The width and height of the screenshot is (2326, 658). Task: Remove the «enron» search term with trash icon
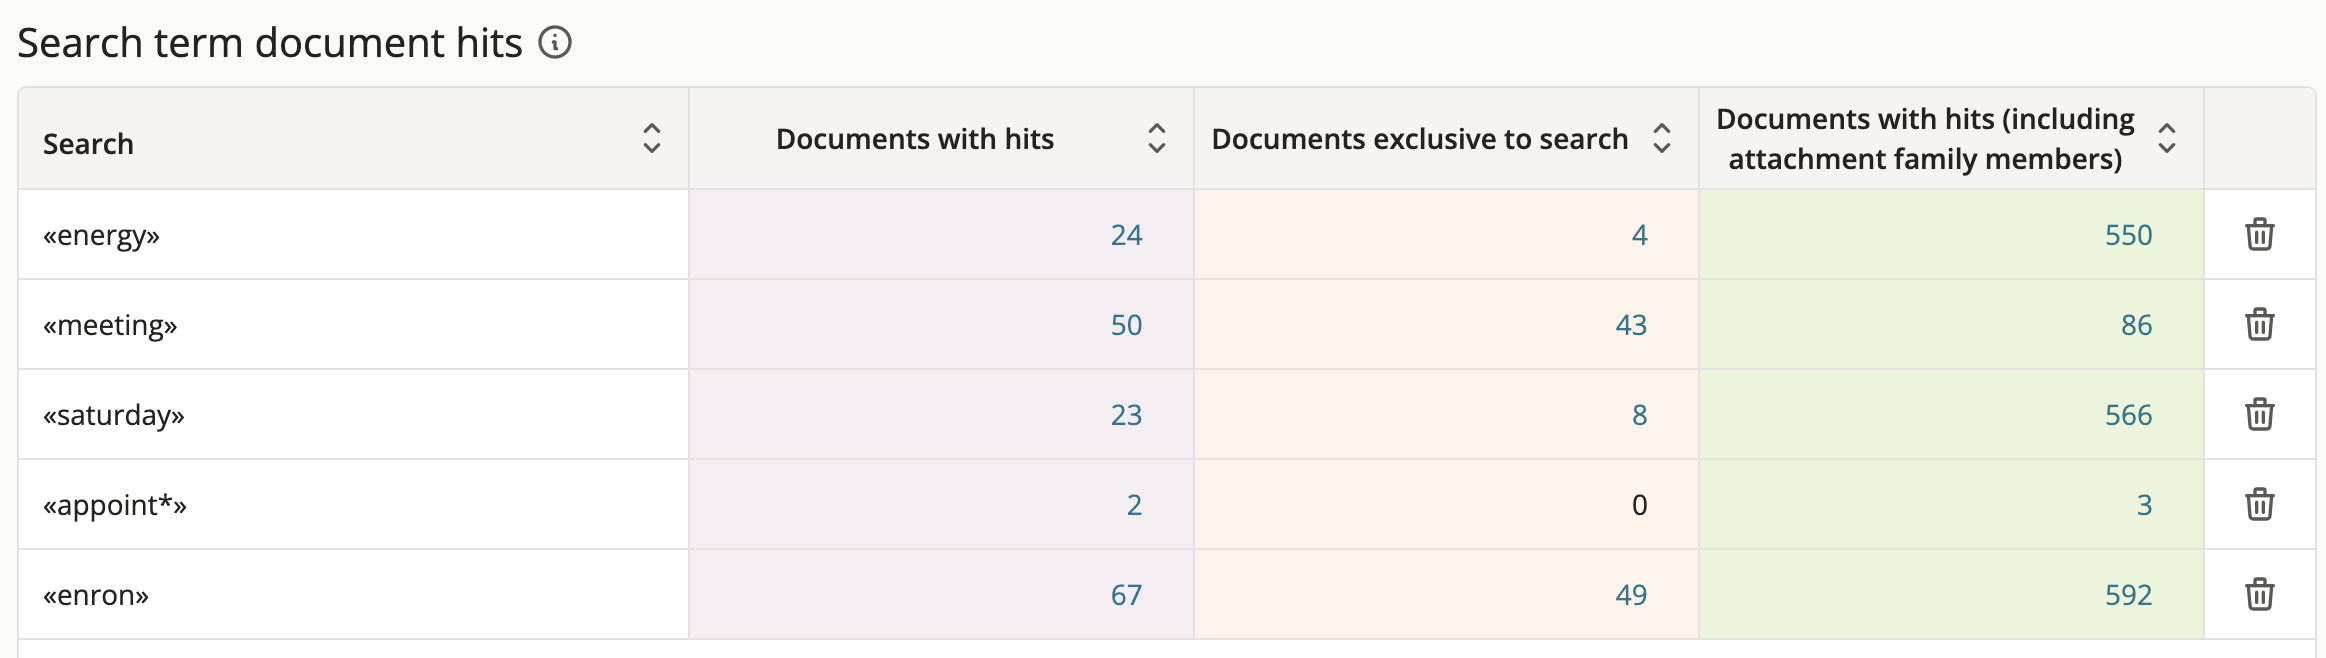coord(2259,595)
